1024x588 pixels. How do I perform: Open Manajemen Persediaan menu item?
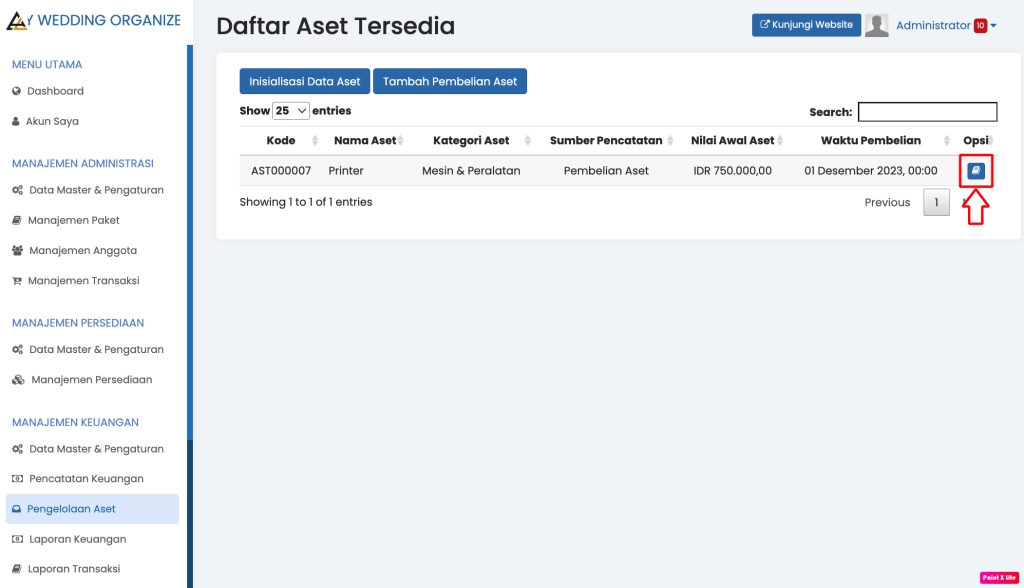91,380
